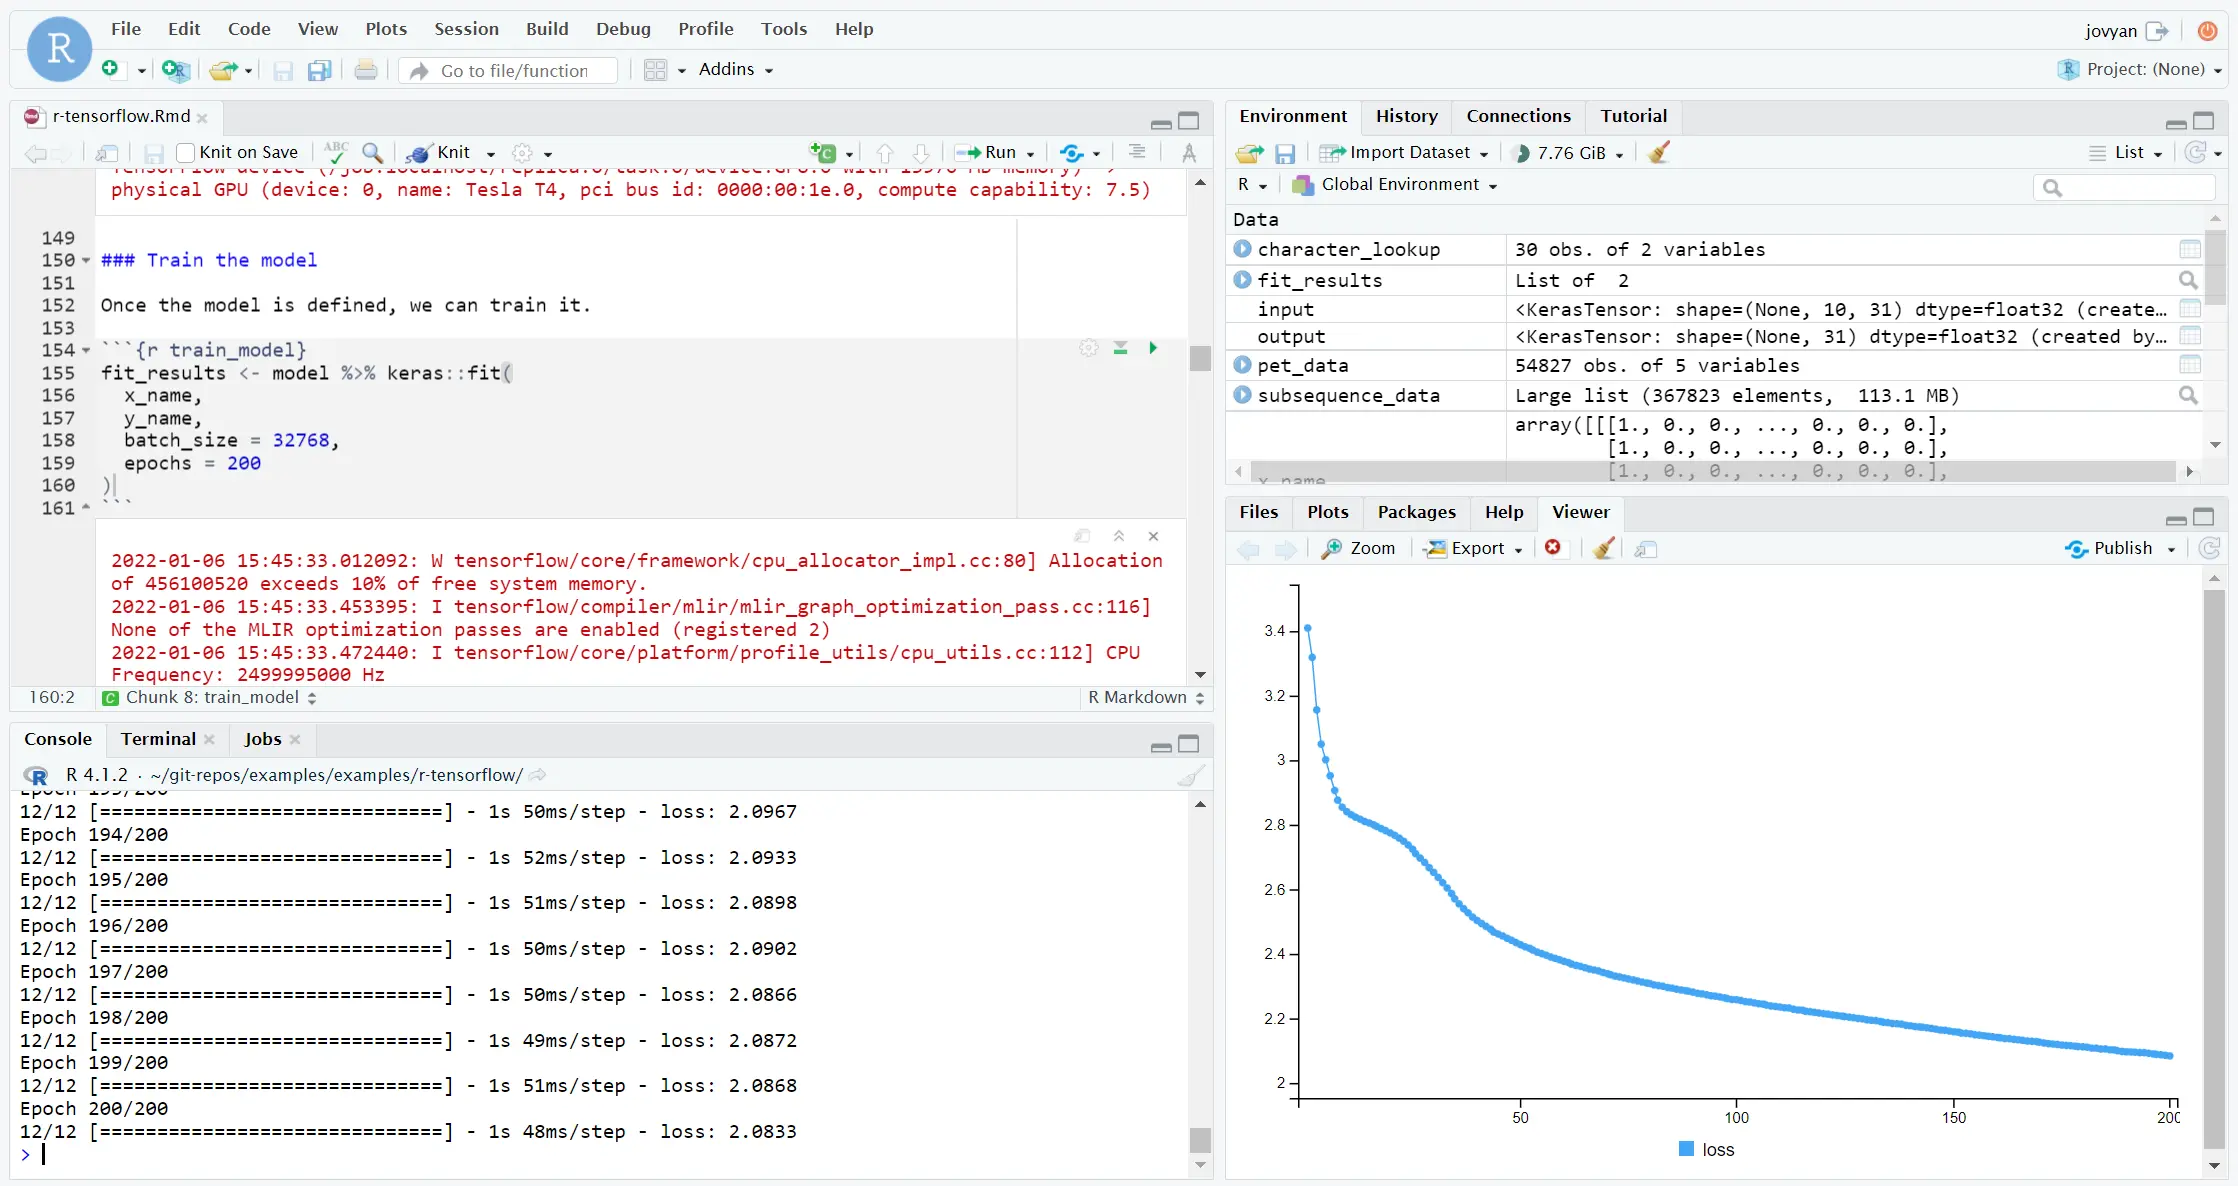The height and width of the screenshot is (1186, 2238).
Task: Click the Environment search field
Action: [x=2123, y=187]
